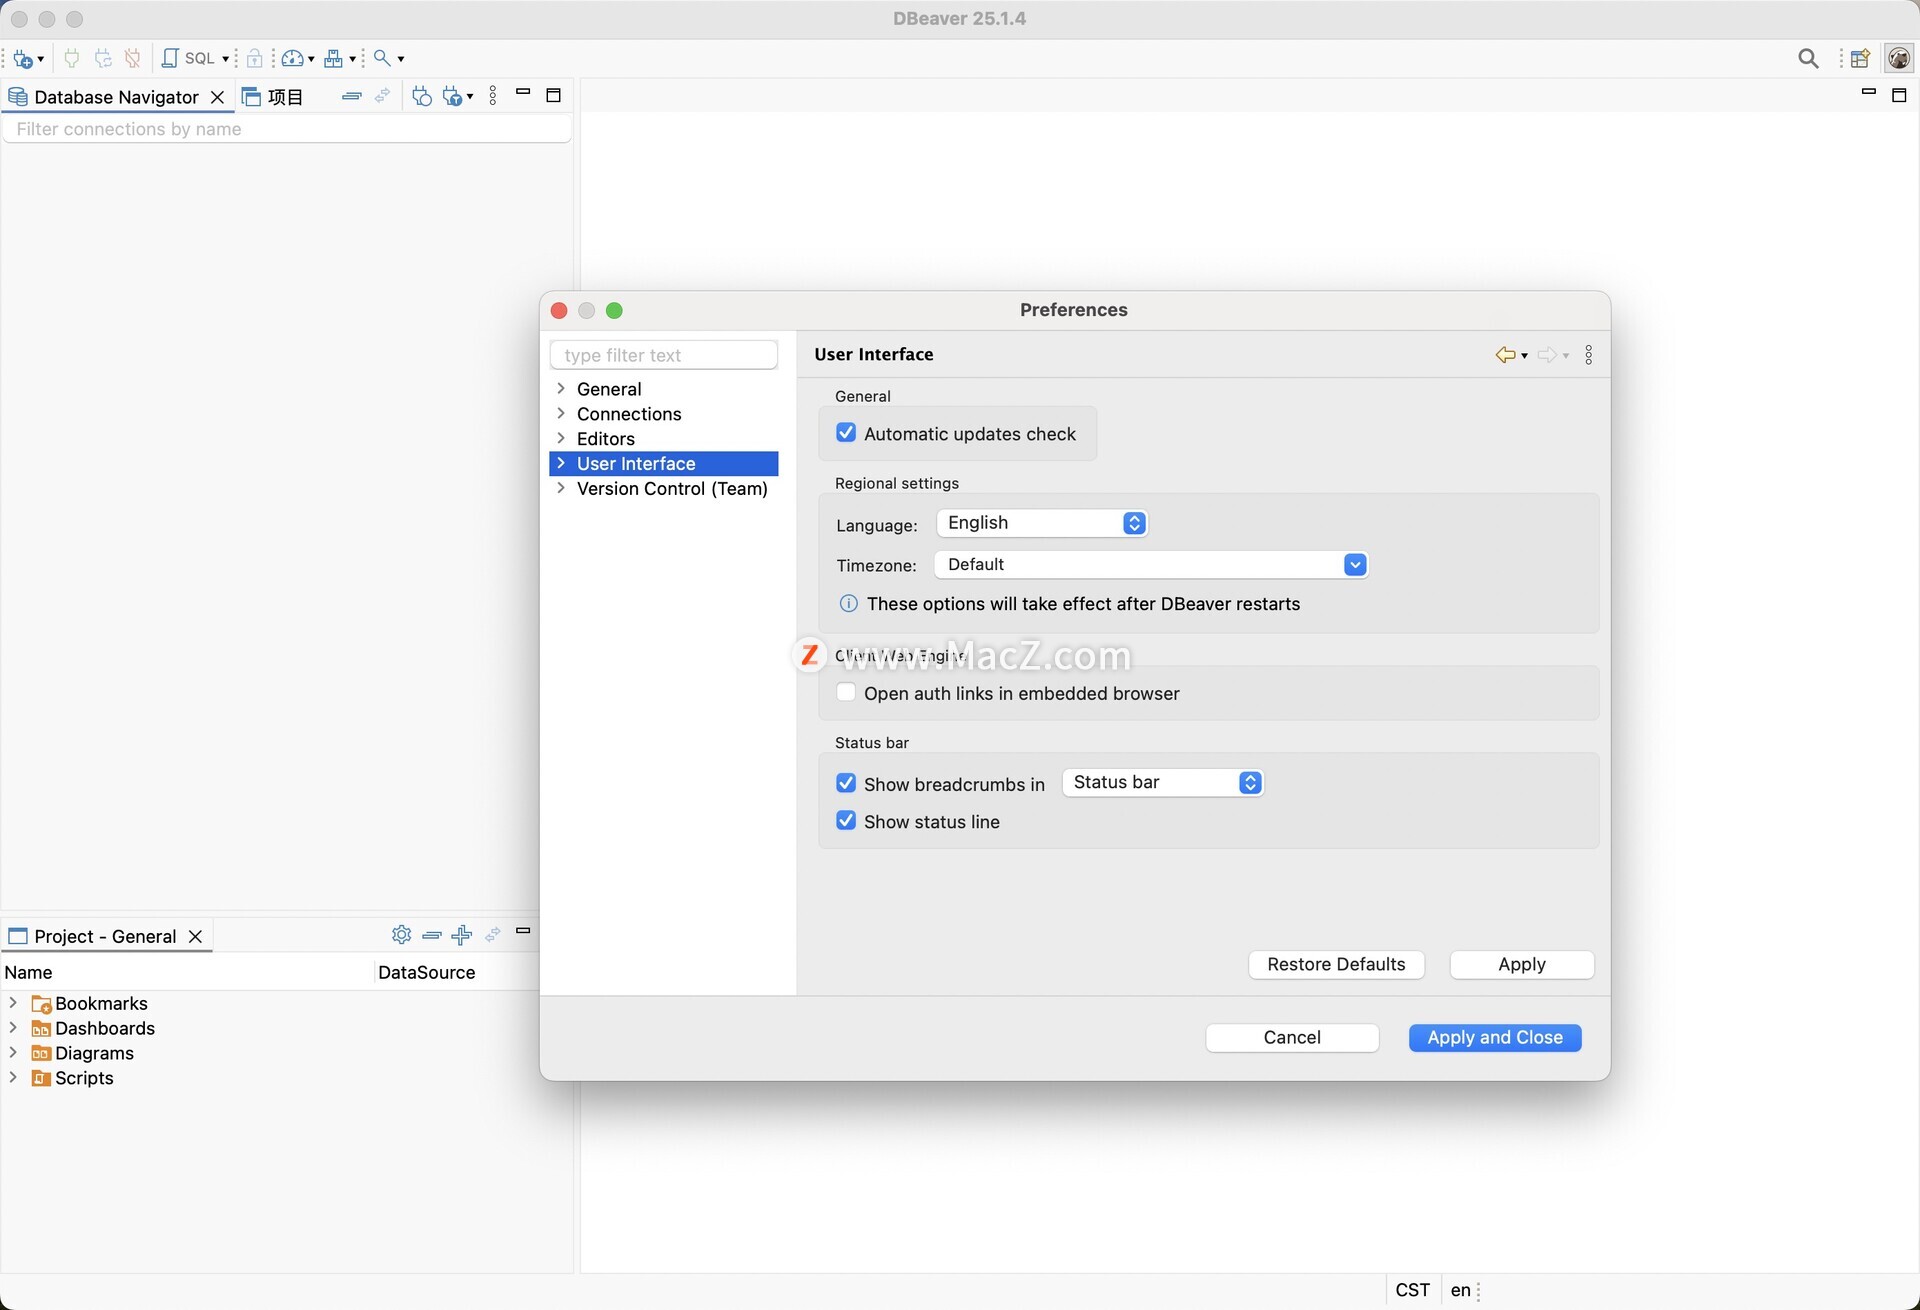Open the SQL editor script icon

coord(171,58)
